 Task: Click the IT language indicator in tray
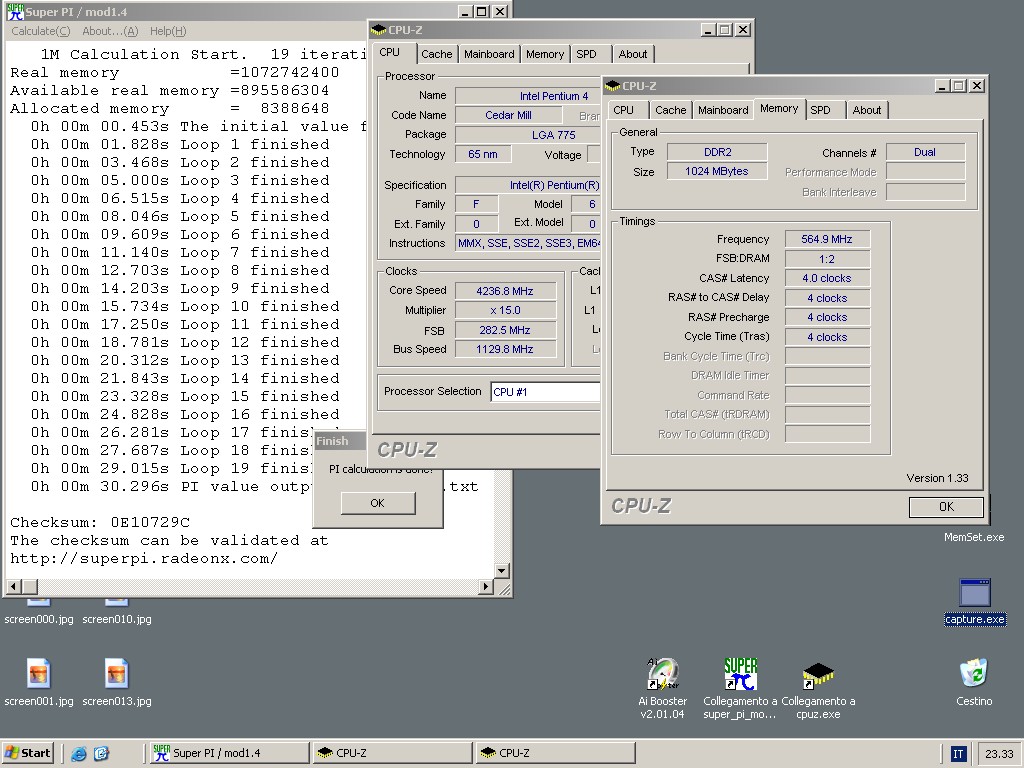pyautogui.click(x=958, y=754)
